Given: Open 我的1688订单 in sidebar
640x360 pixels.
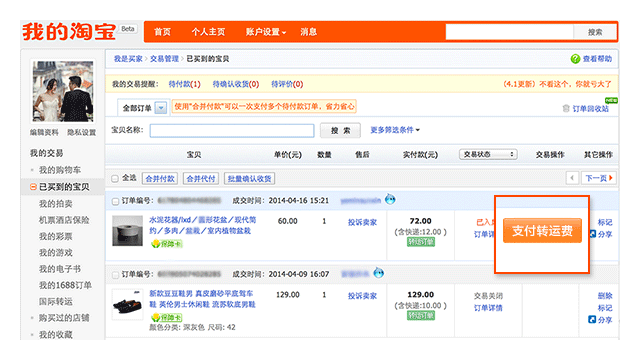Looking at the screenshot, I should [x=65, y=285].
